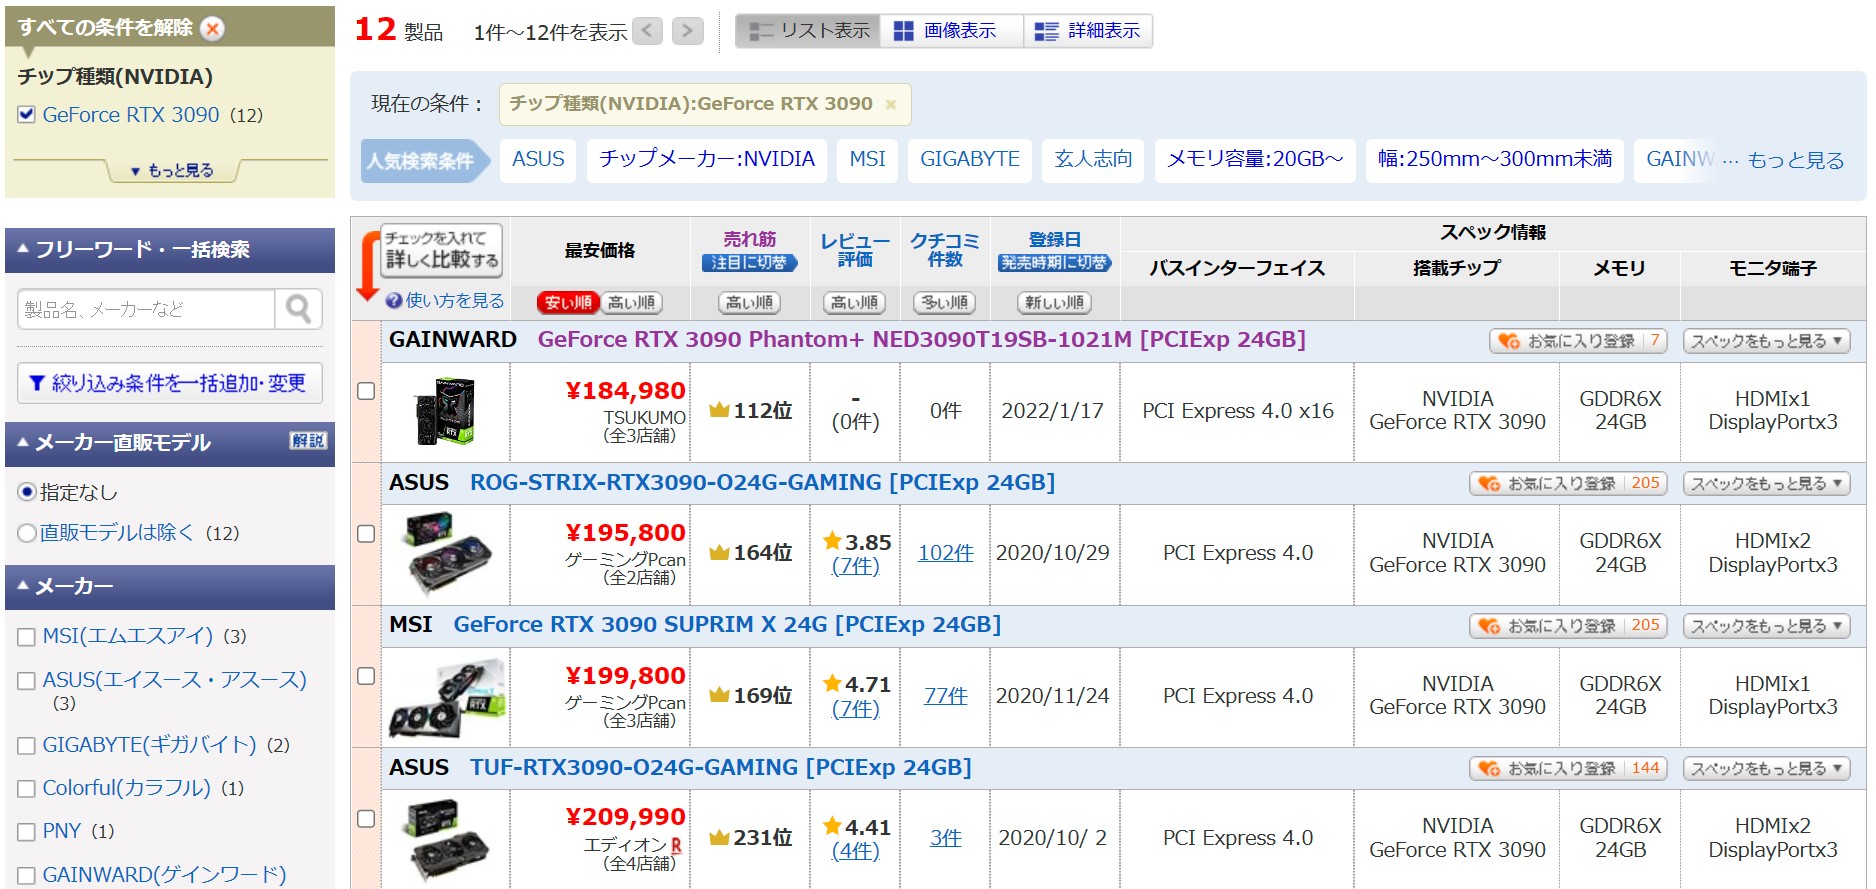Viewport: 1876px width, 889px height.
Task: Click the 詳しく比較する compare button
Action: click(442, 250)
